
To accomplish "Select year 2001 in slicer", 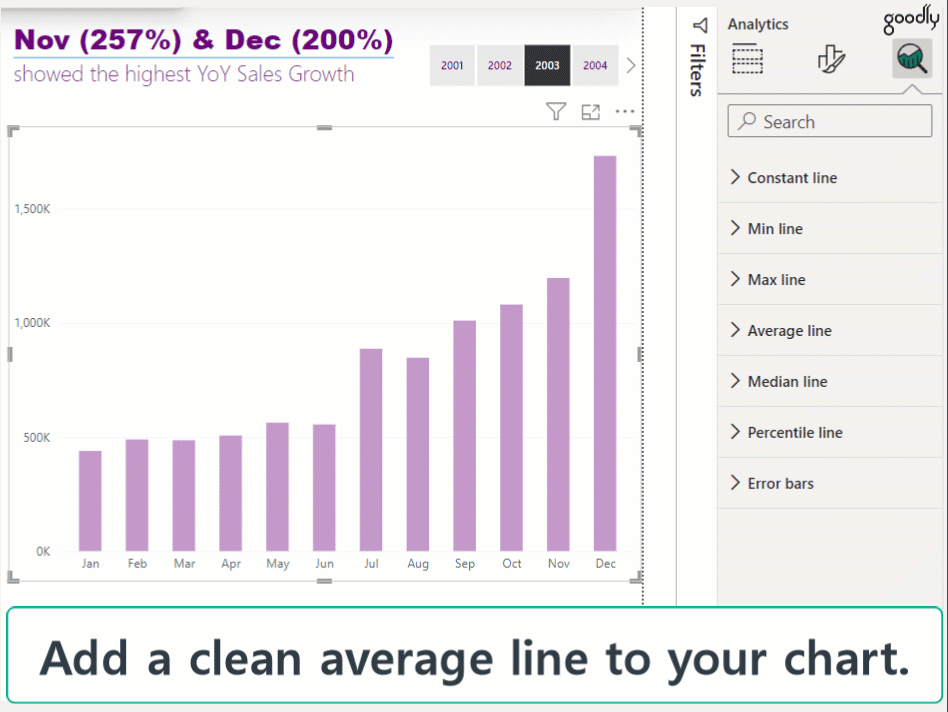I will click(x=452, y=66).
